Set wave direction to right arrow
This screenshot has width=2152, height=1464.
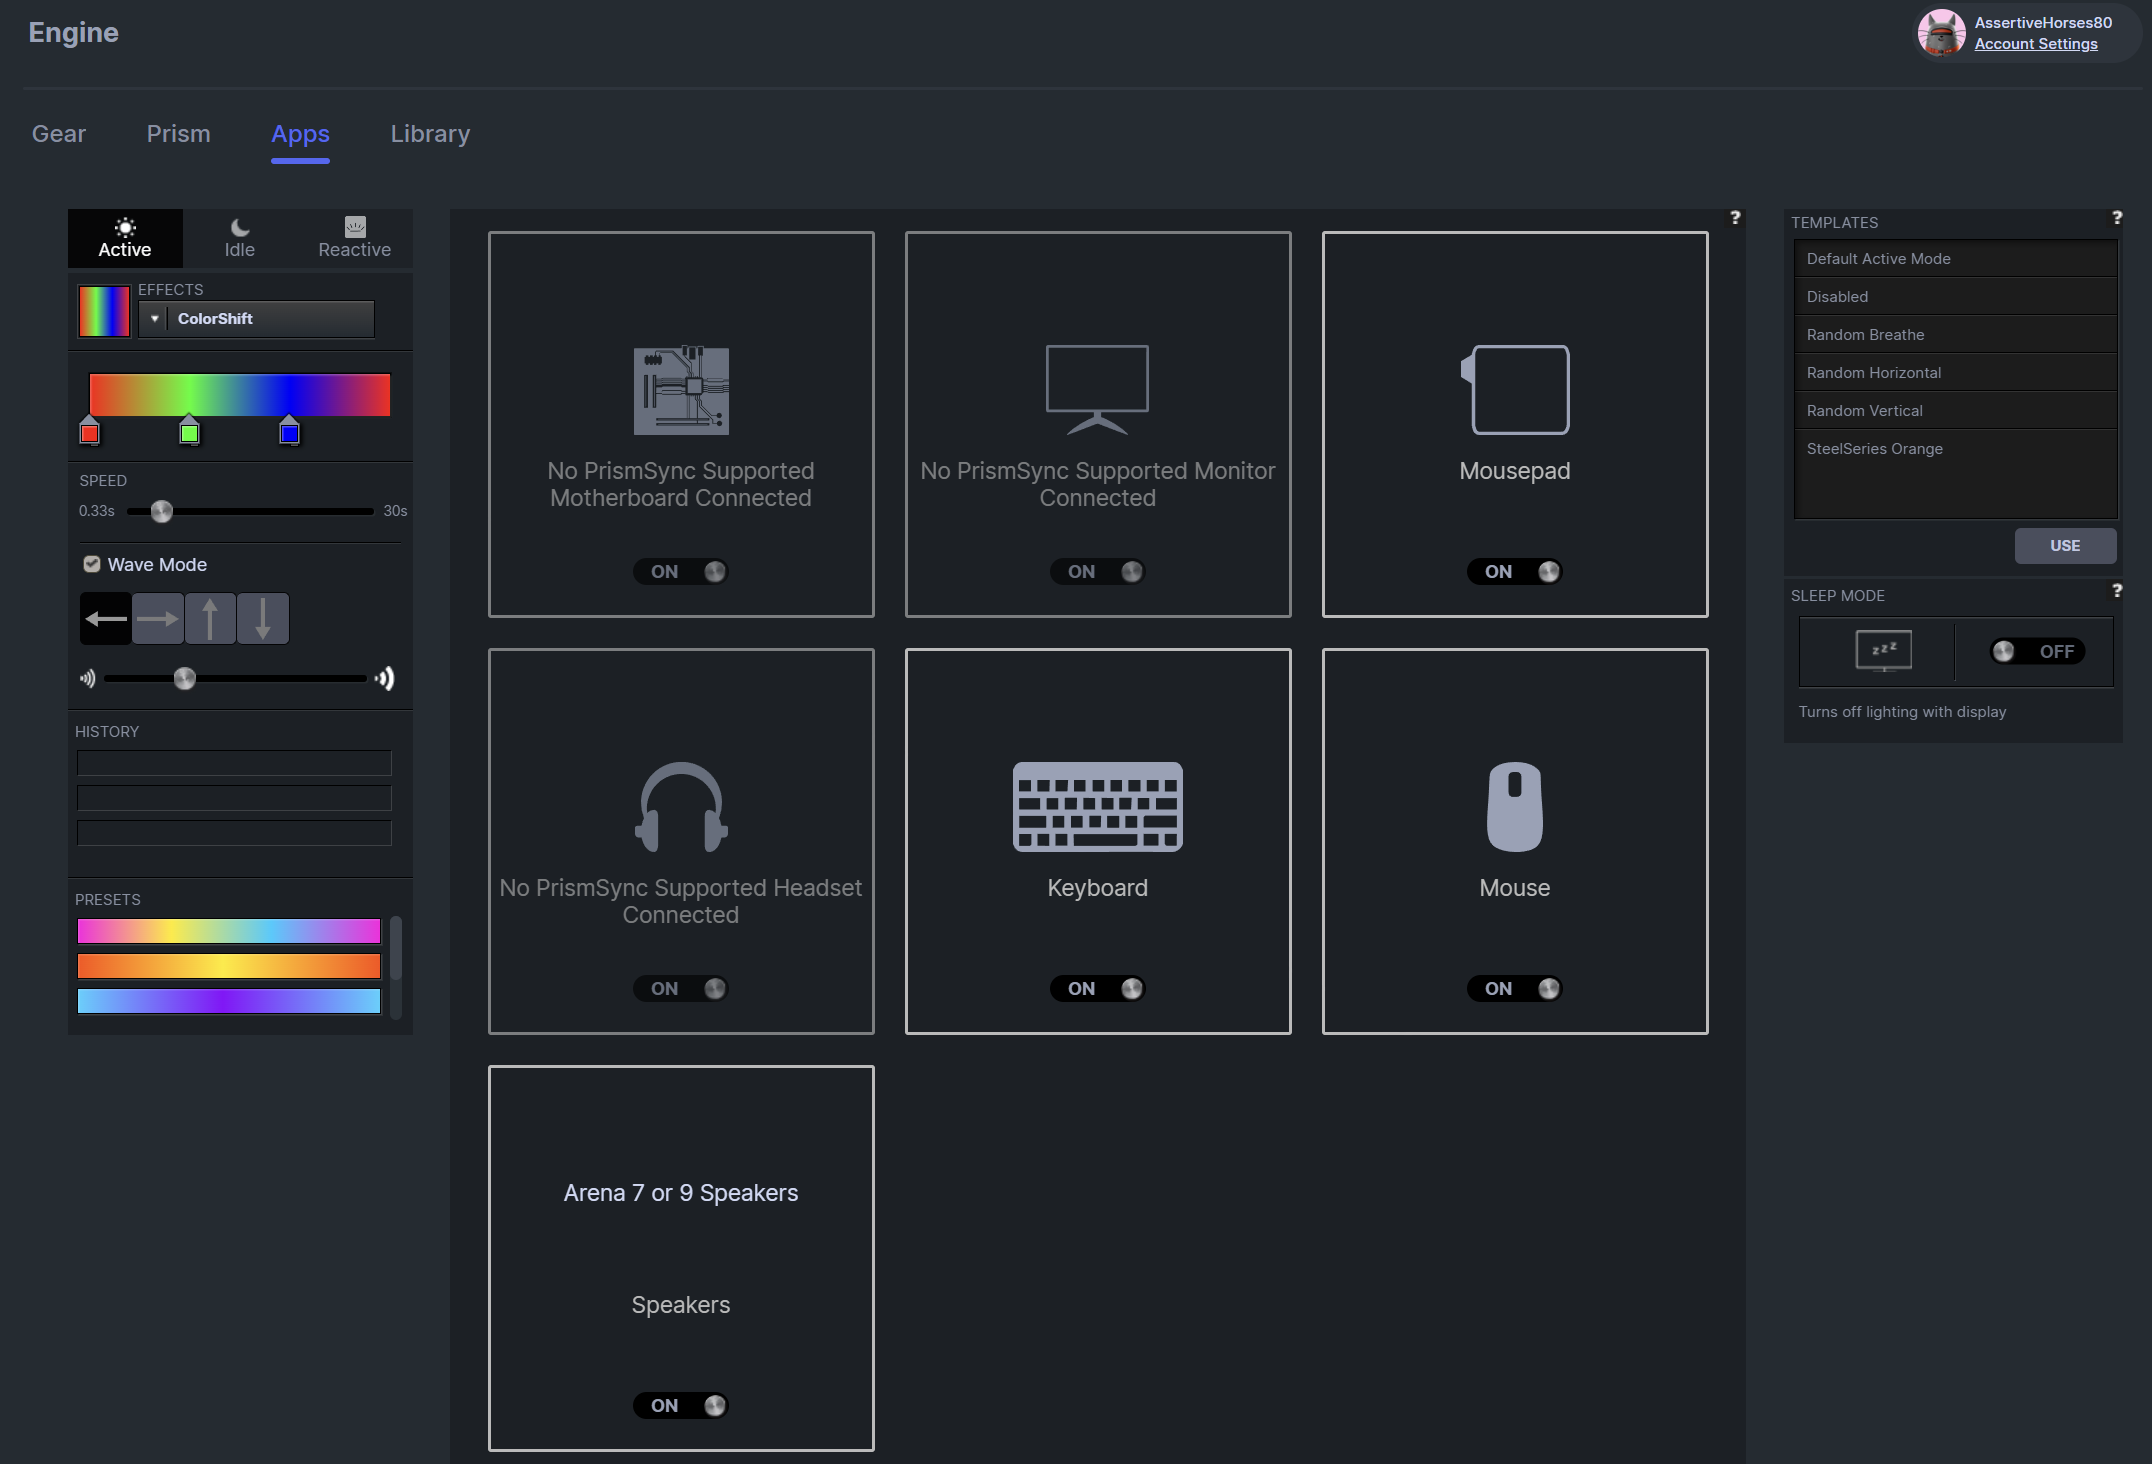[x=158, y=619]
